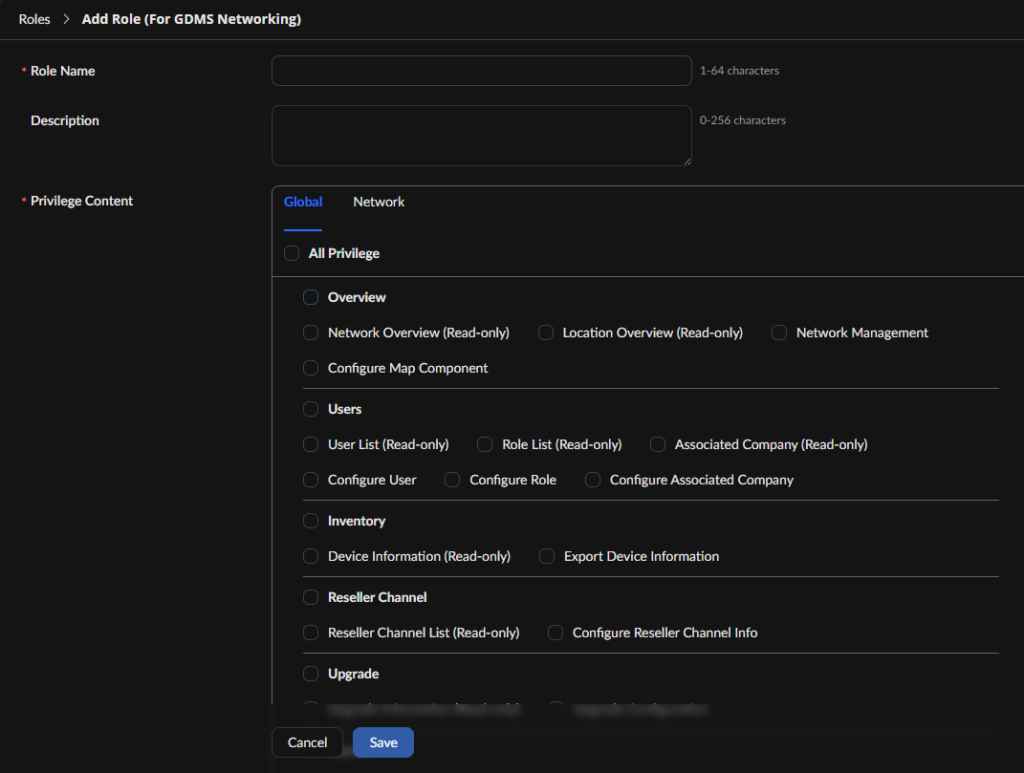Image resolution: width=1024 pixels, height=773 pixels.
Task: Check Associated Company (Read-only) checkbox
Action: pyautogui.click(x=658, y=445)
